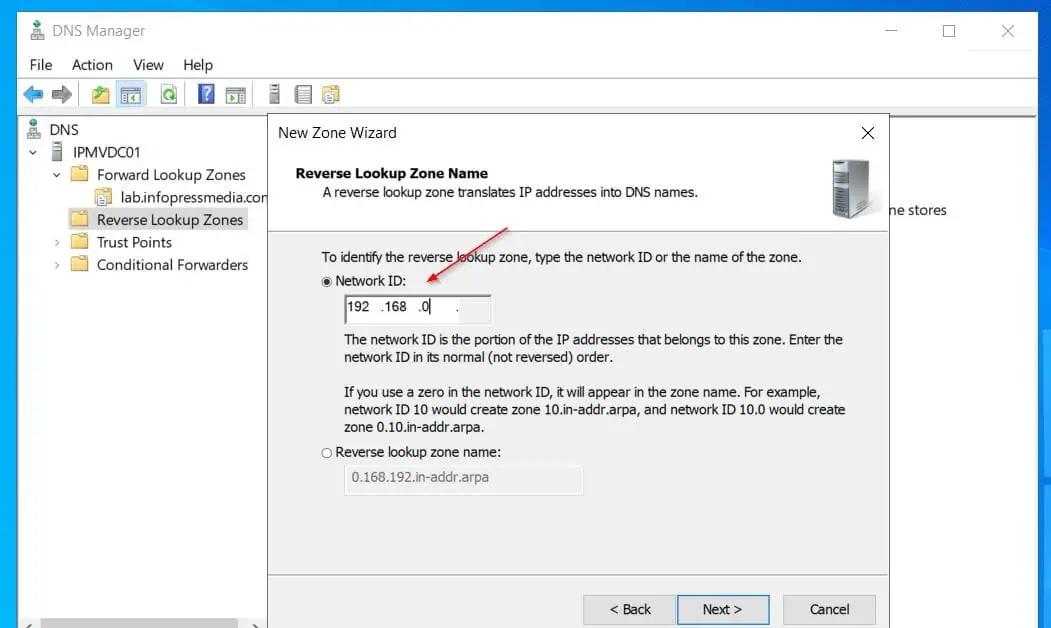
Task: Minimize the DNS Manager window
Action: point(891,31)
